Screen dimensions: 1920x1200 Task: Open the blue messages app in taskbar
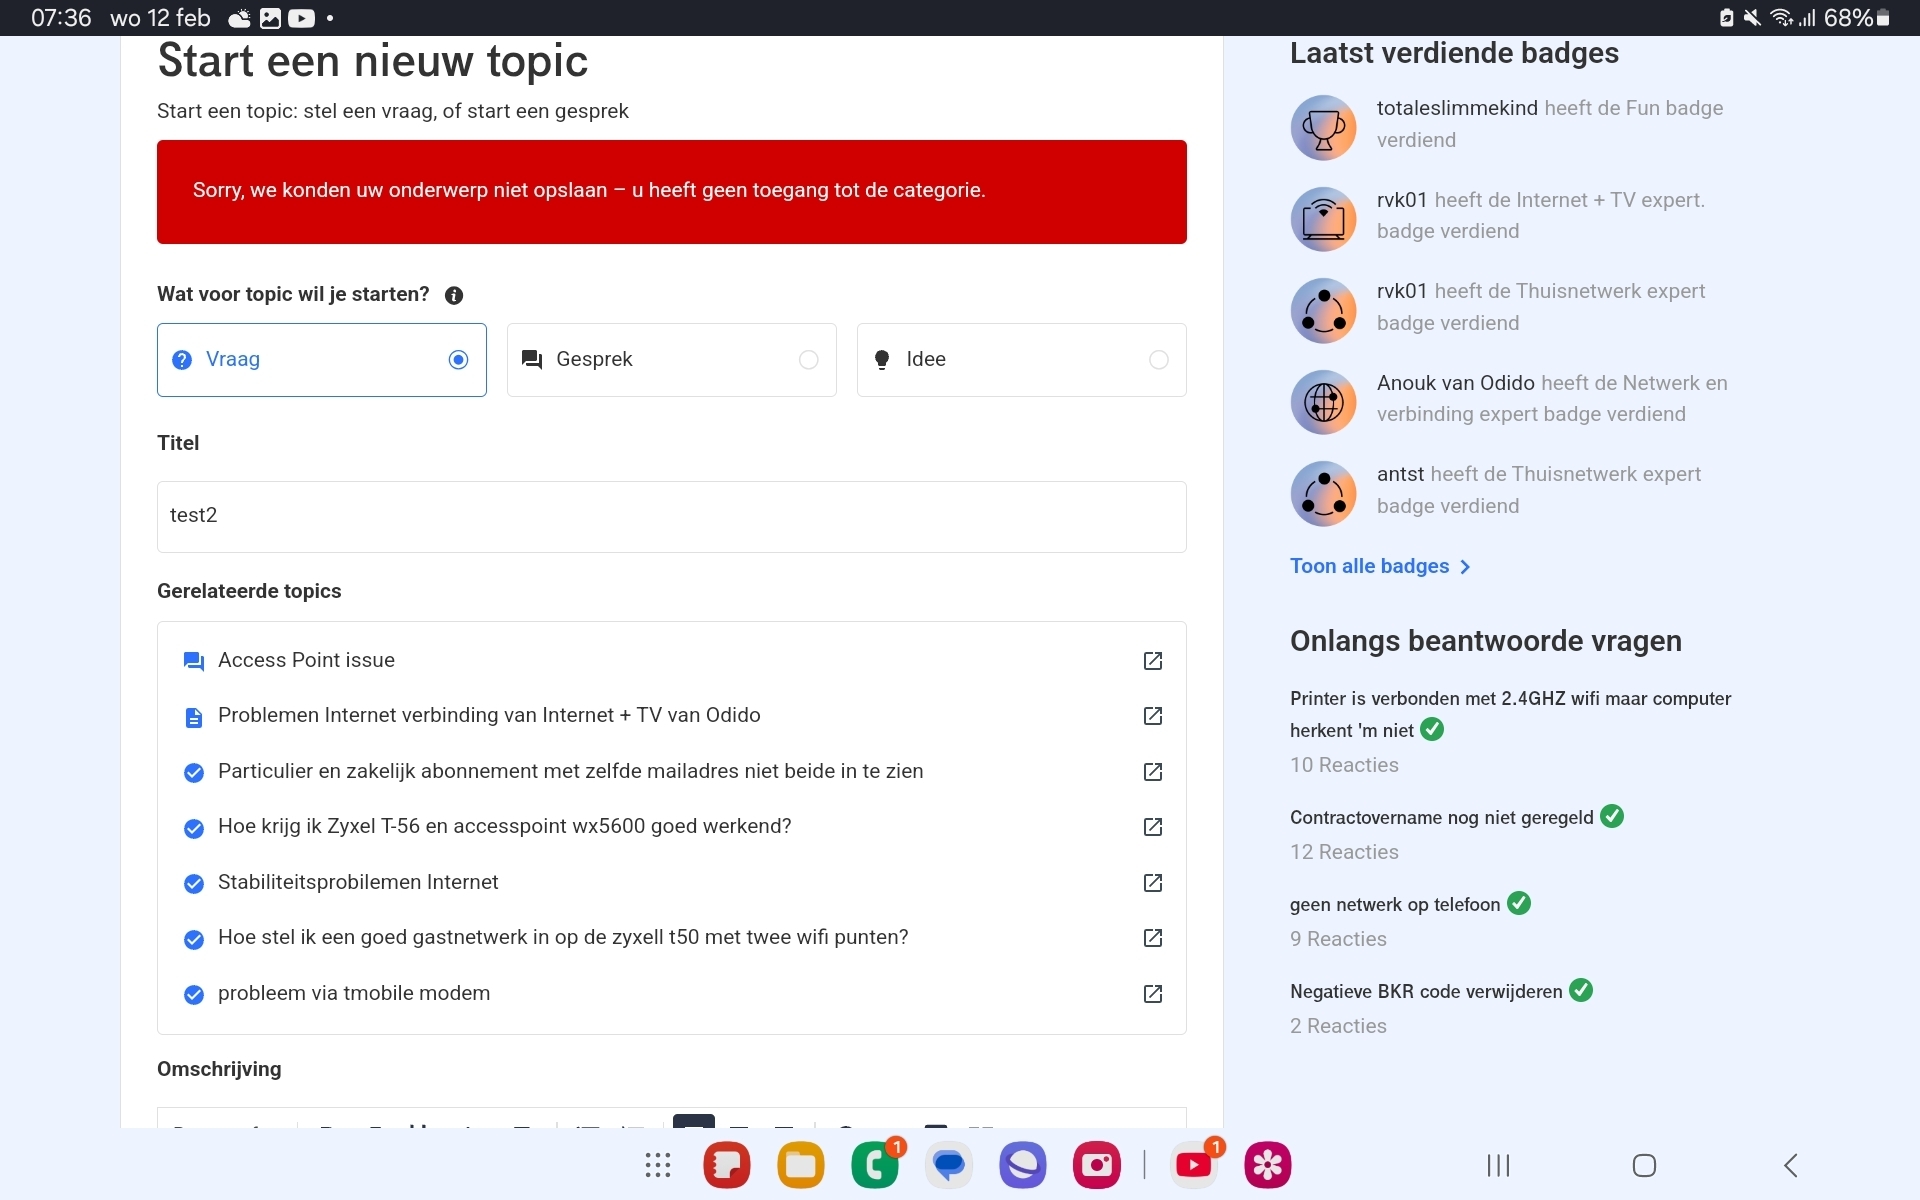949,1165
